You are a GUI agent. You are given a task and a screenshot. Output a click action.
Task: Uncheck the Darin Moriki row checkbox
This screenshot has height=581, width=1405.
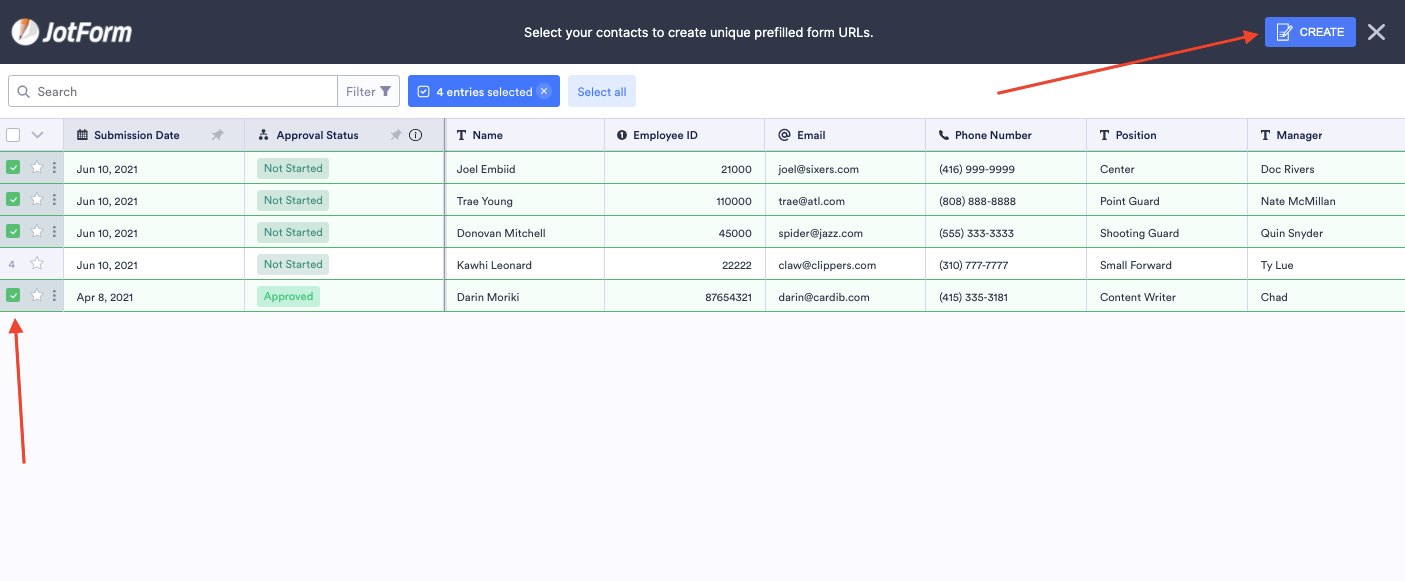pos(13,296)
